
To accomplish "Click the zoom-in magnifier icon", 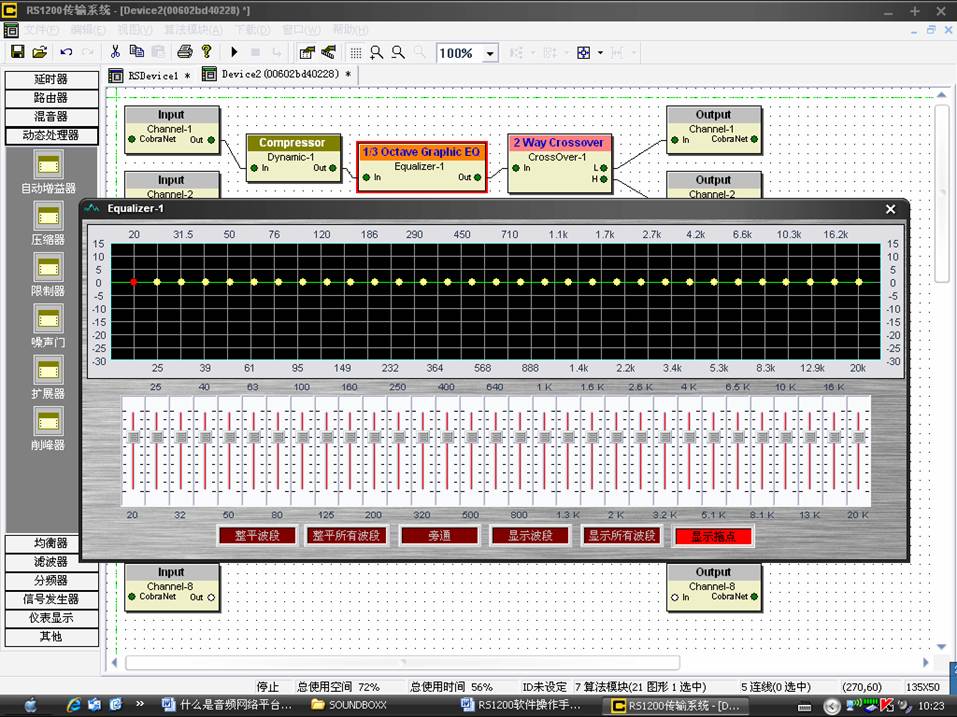I will [377, 53].
